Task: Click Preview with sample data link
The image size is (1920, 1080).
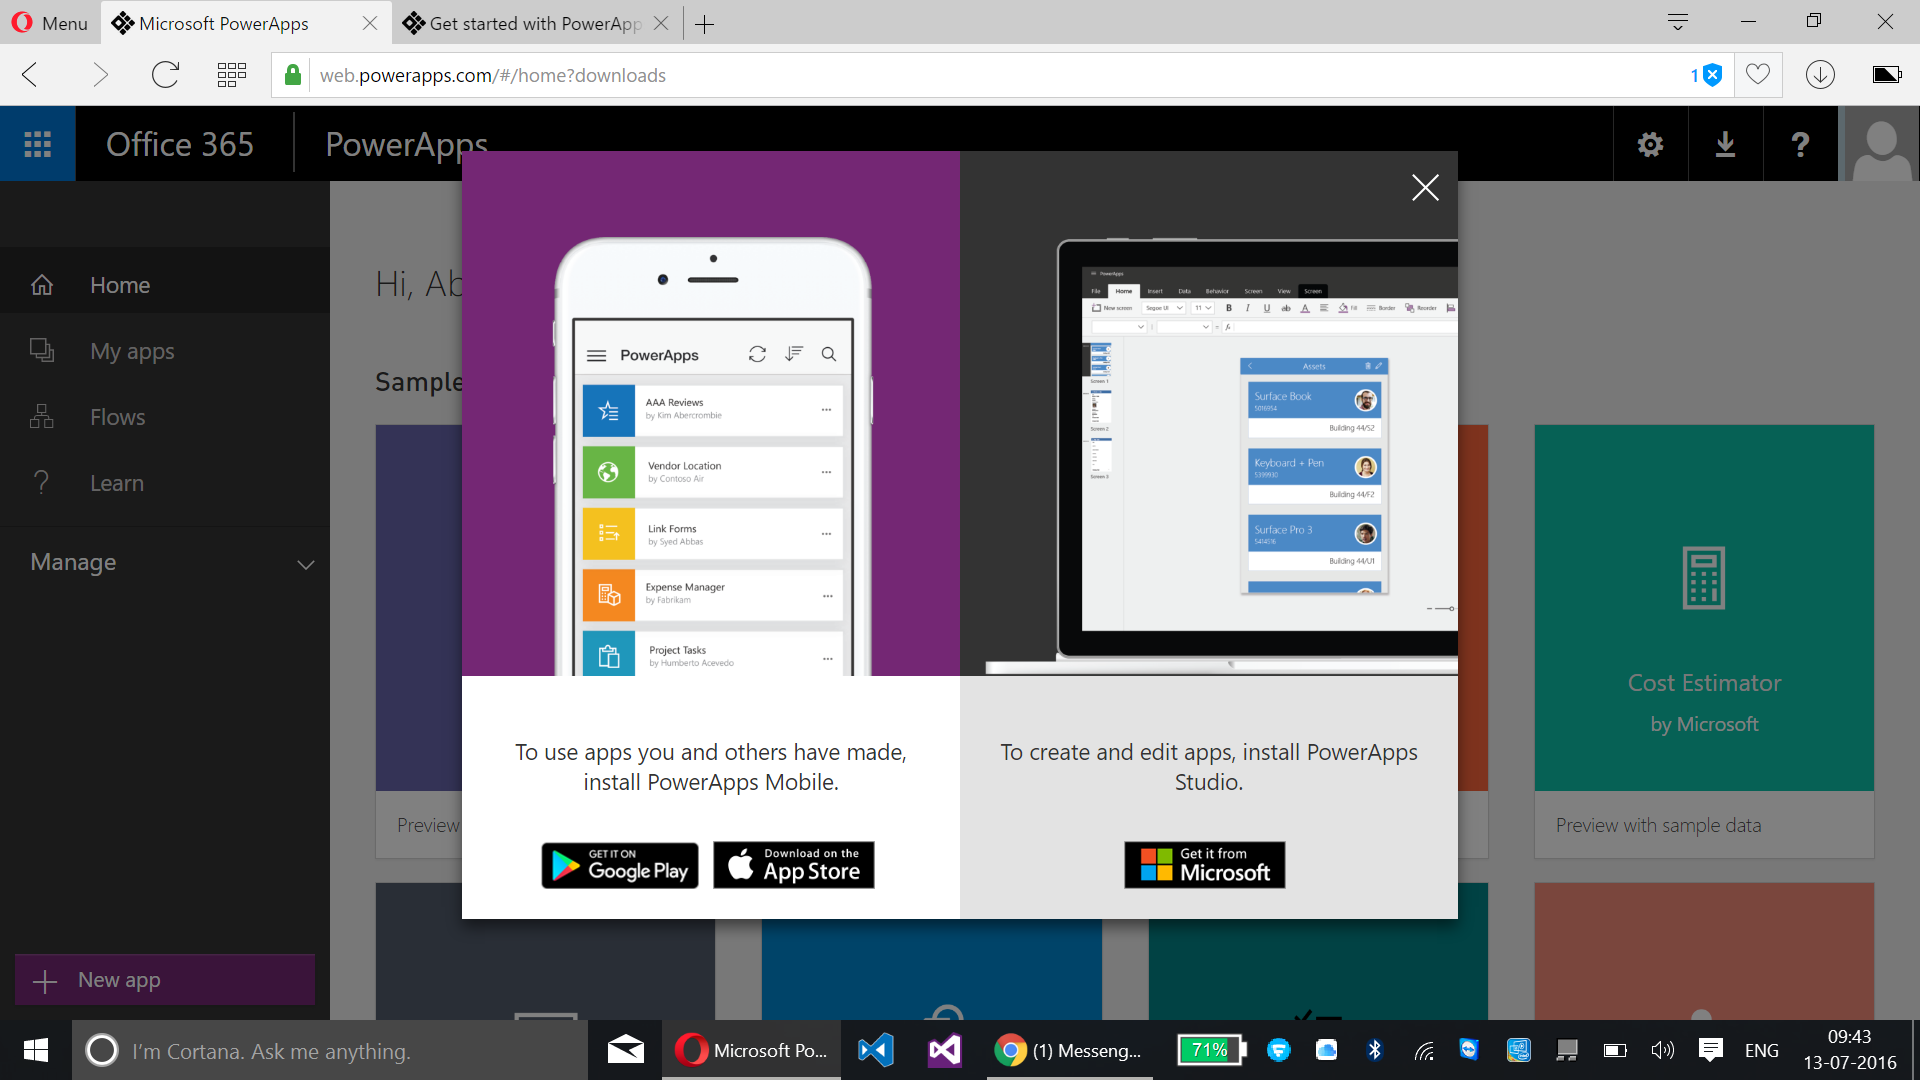Action: pos(1658,825)
